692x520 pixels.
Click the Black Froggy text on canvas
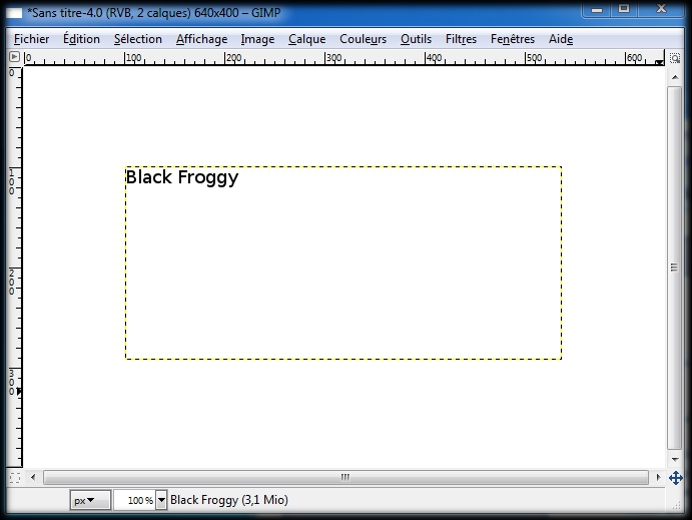pos(181,178)
